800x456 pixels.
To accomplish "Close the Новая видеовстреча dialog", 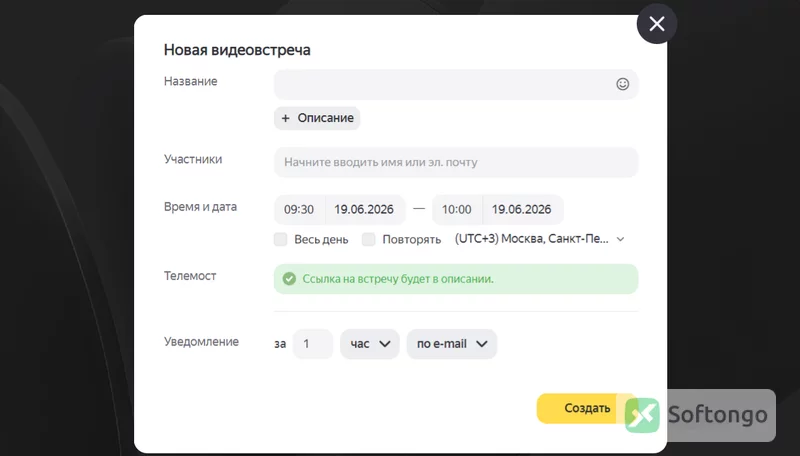I will coord(657,24).
